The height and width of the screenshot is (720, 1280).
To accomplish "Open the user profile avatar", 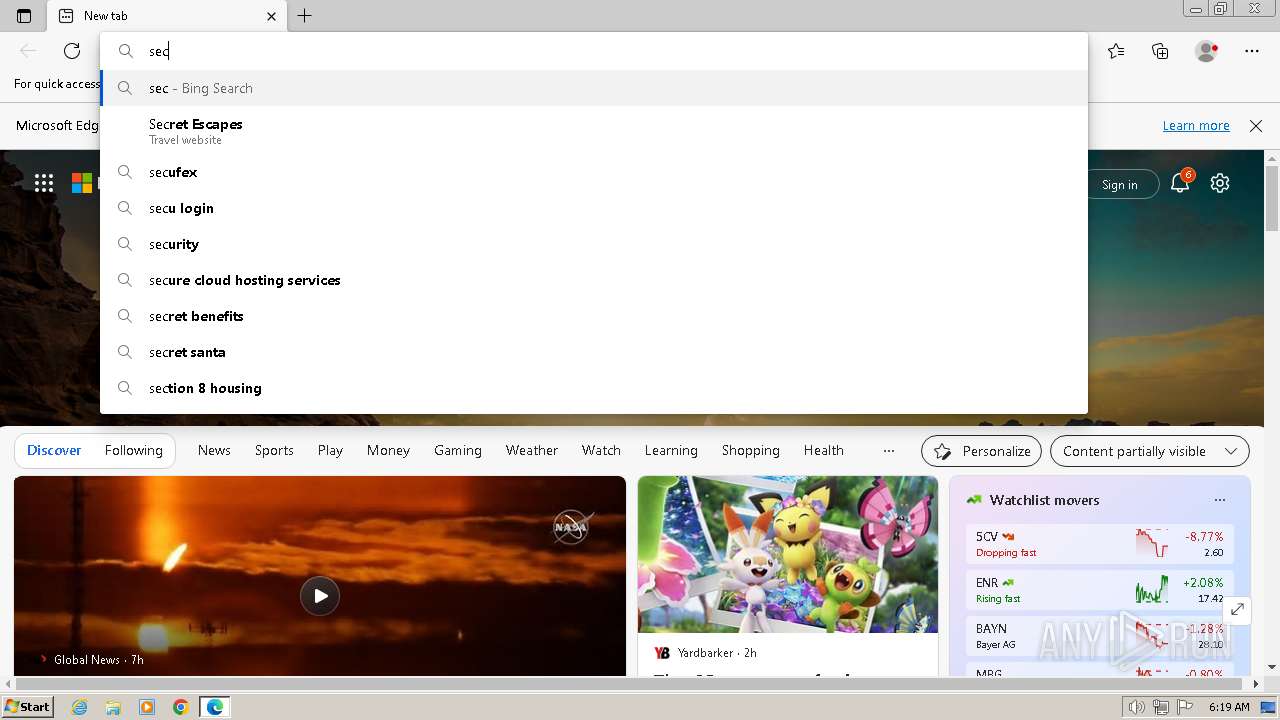I will [1207, 51].
